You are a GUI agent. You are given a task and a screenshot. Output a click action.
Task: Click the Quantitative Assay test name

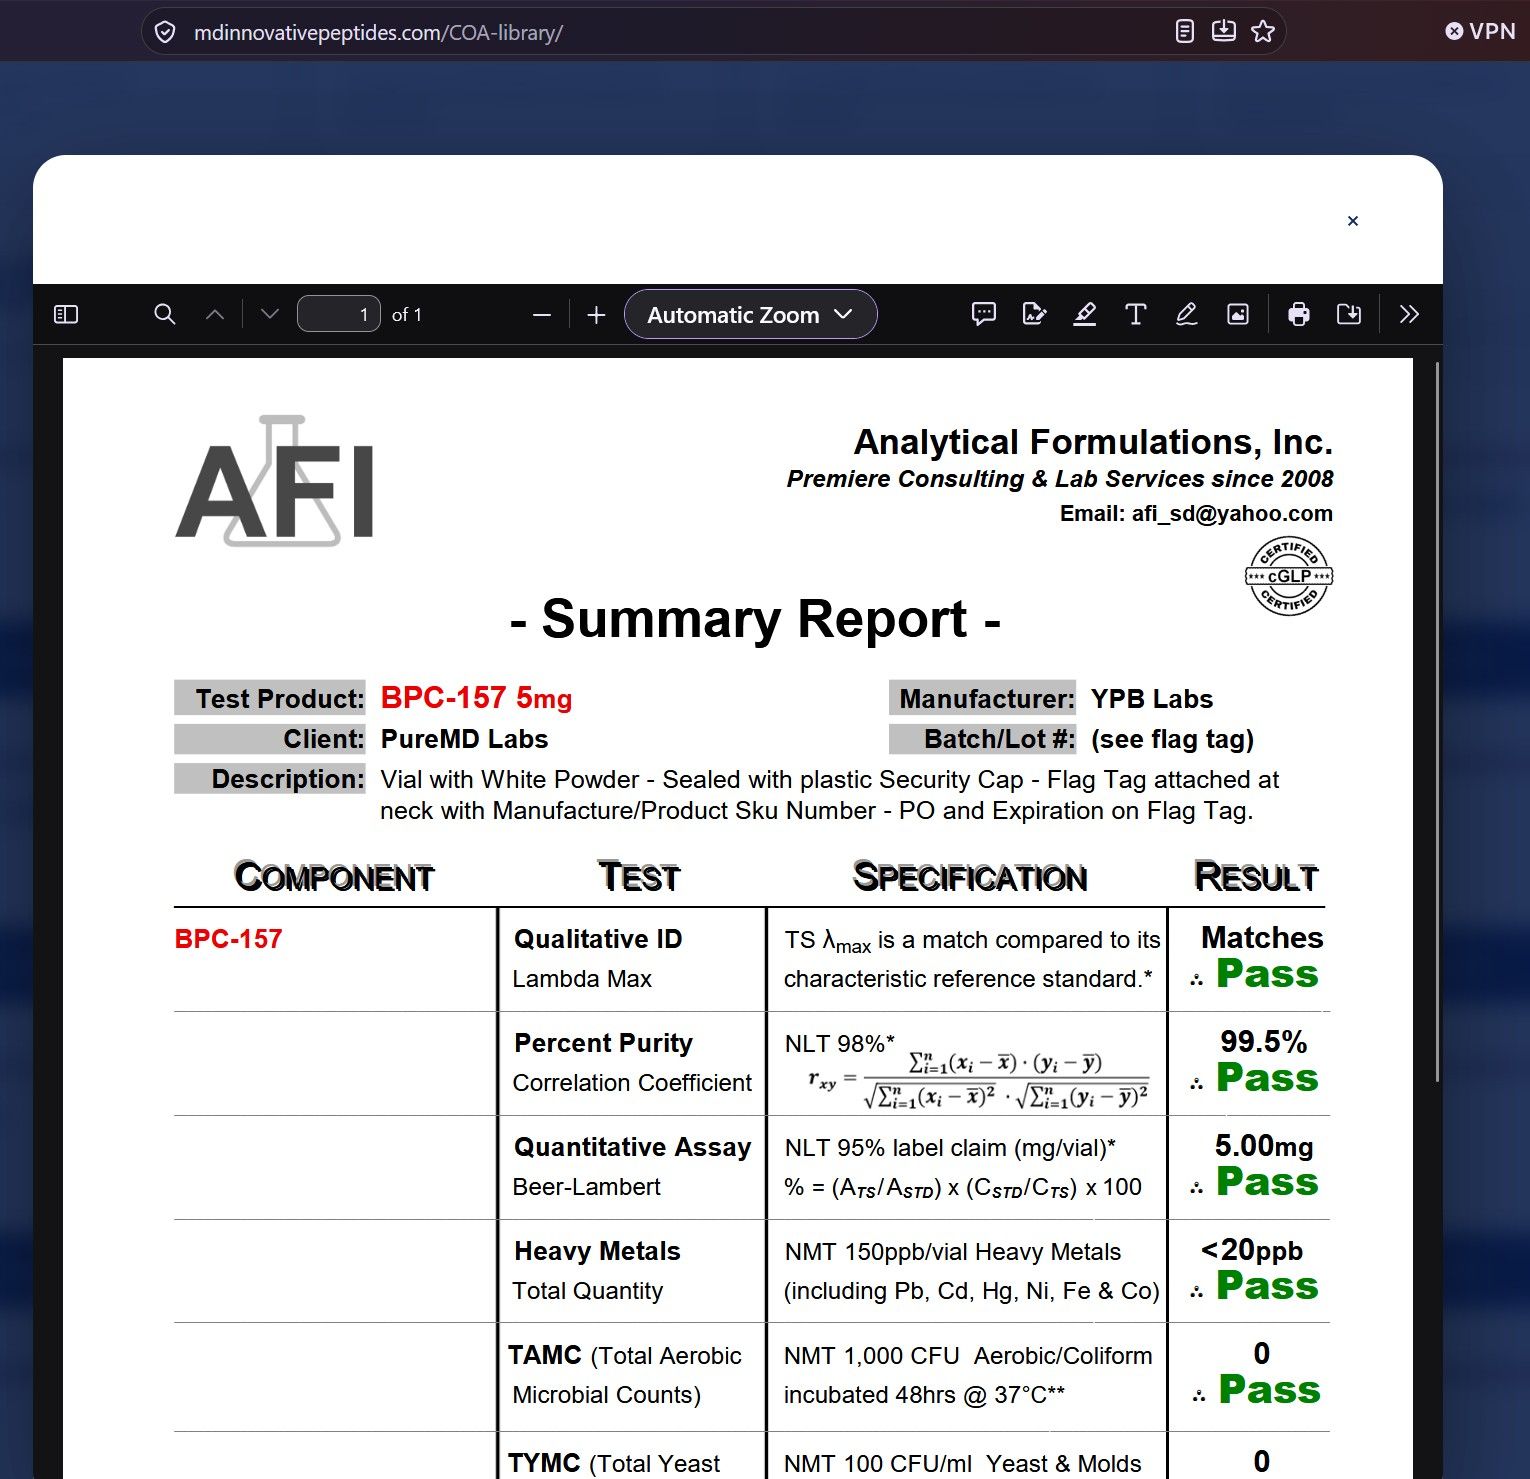632,1147
